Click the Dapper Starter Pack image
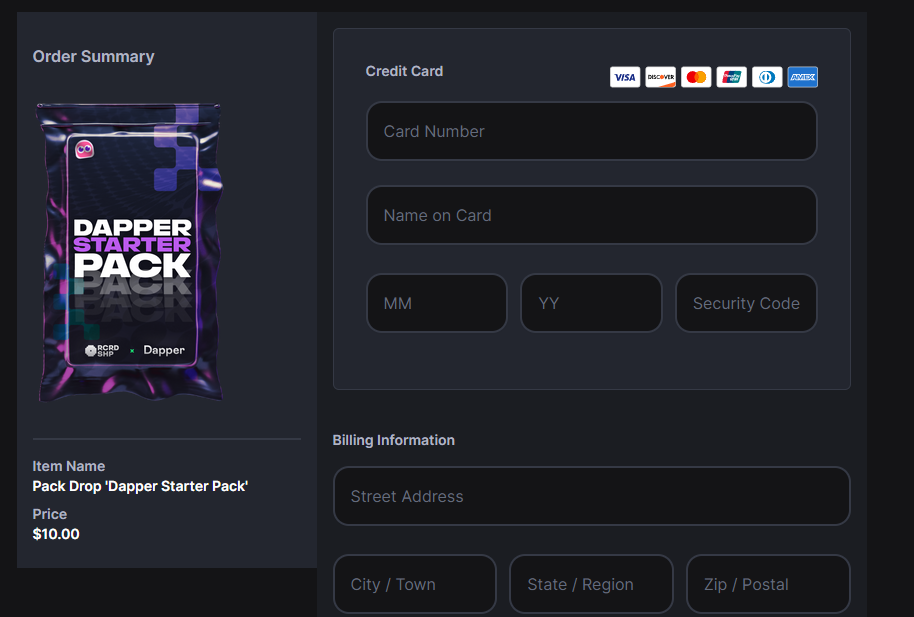Image resolution: width=914 pixels, height=617 pixels. 129,252
